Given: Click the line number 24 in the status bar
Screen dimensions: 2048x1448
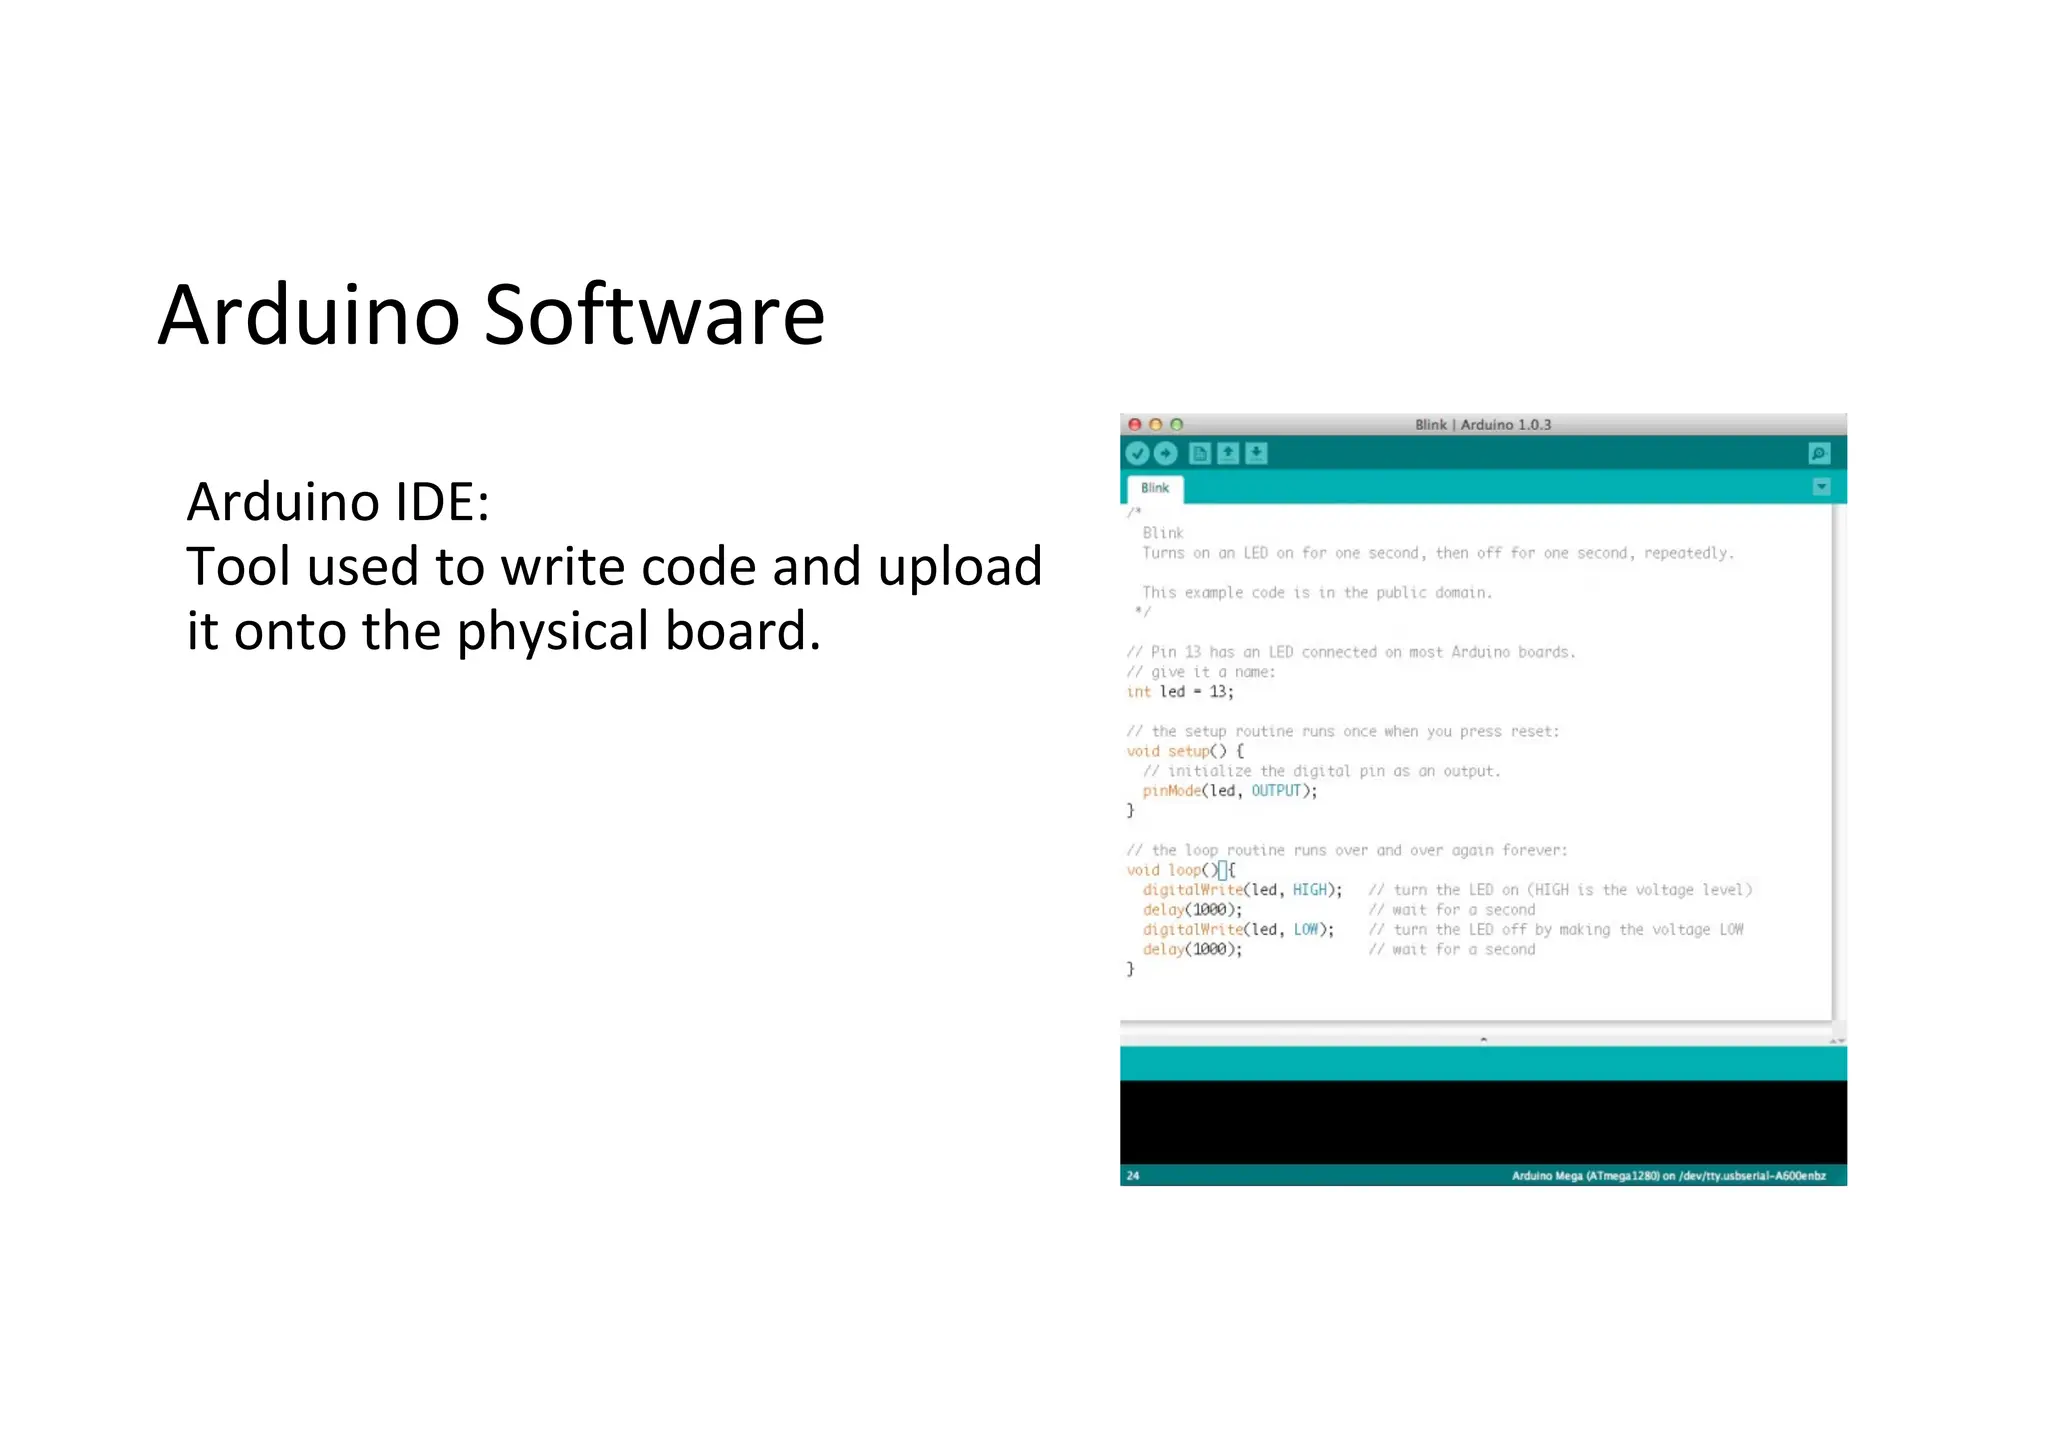Looking at the screenshot, I should click(1133, 1176).
